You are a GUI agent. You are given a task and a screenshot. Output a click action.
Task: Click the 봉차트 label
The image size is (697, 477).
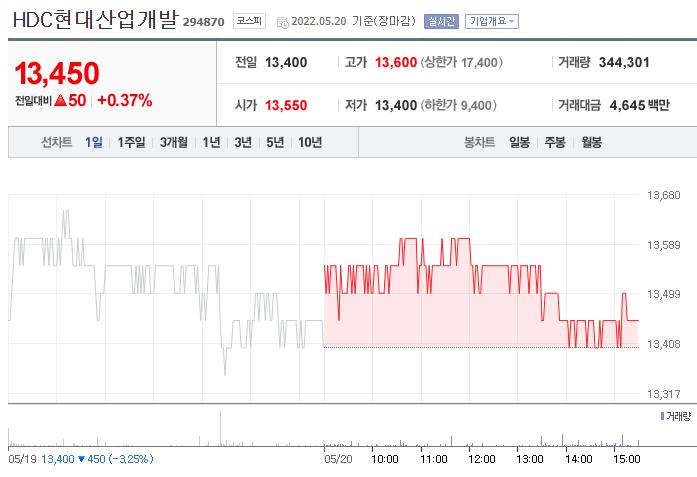(x=479, y=142)
